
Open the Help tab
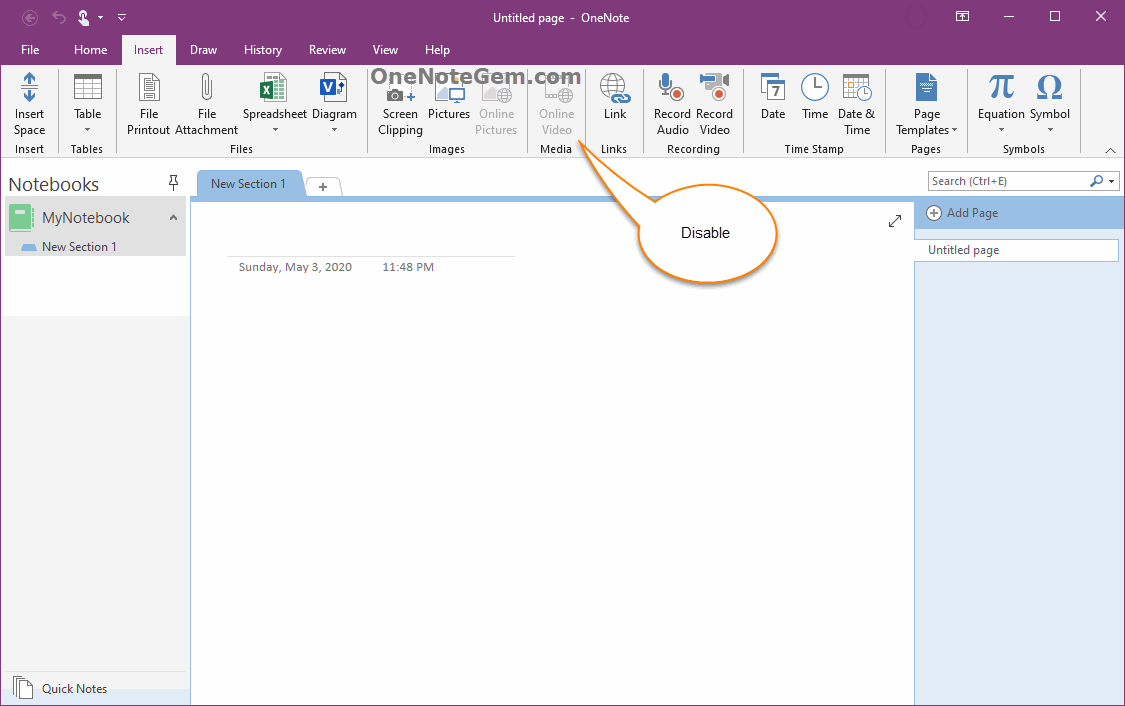point(437,50)
